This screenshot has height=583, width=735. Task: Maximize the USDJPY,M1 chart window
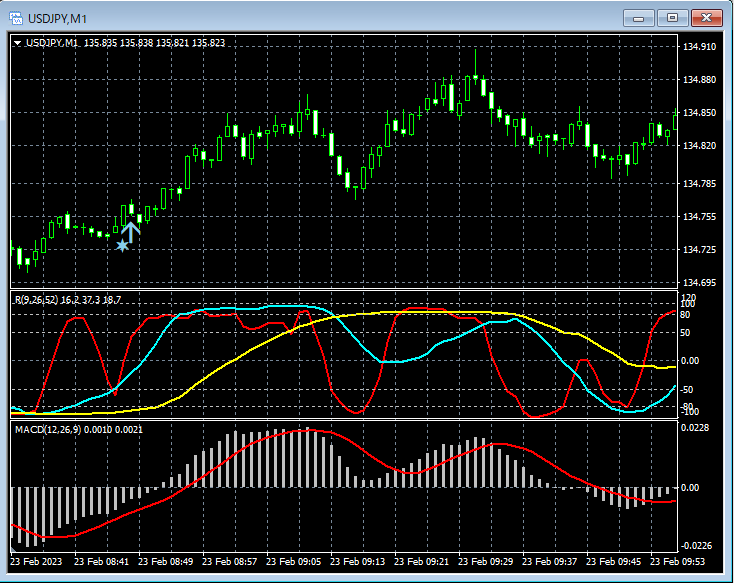coord(672,18)
